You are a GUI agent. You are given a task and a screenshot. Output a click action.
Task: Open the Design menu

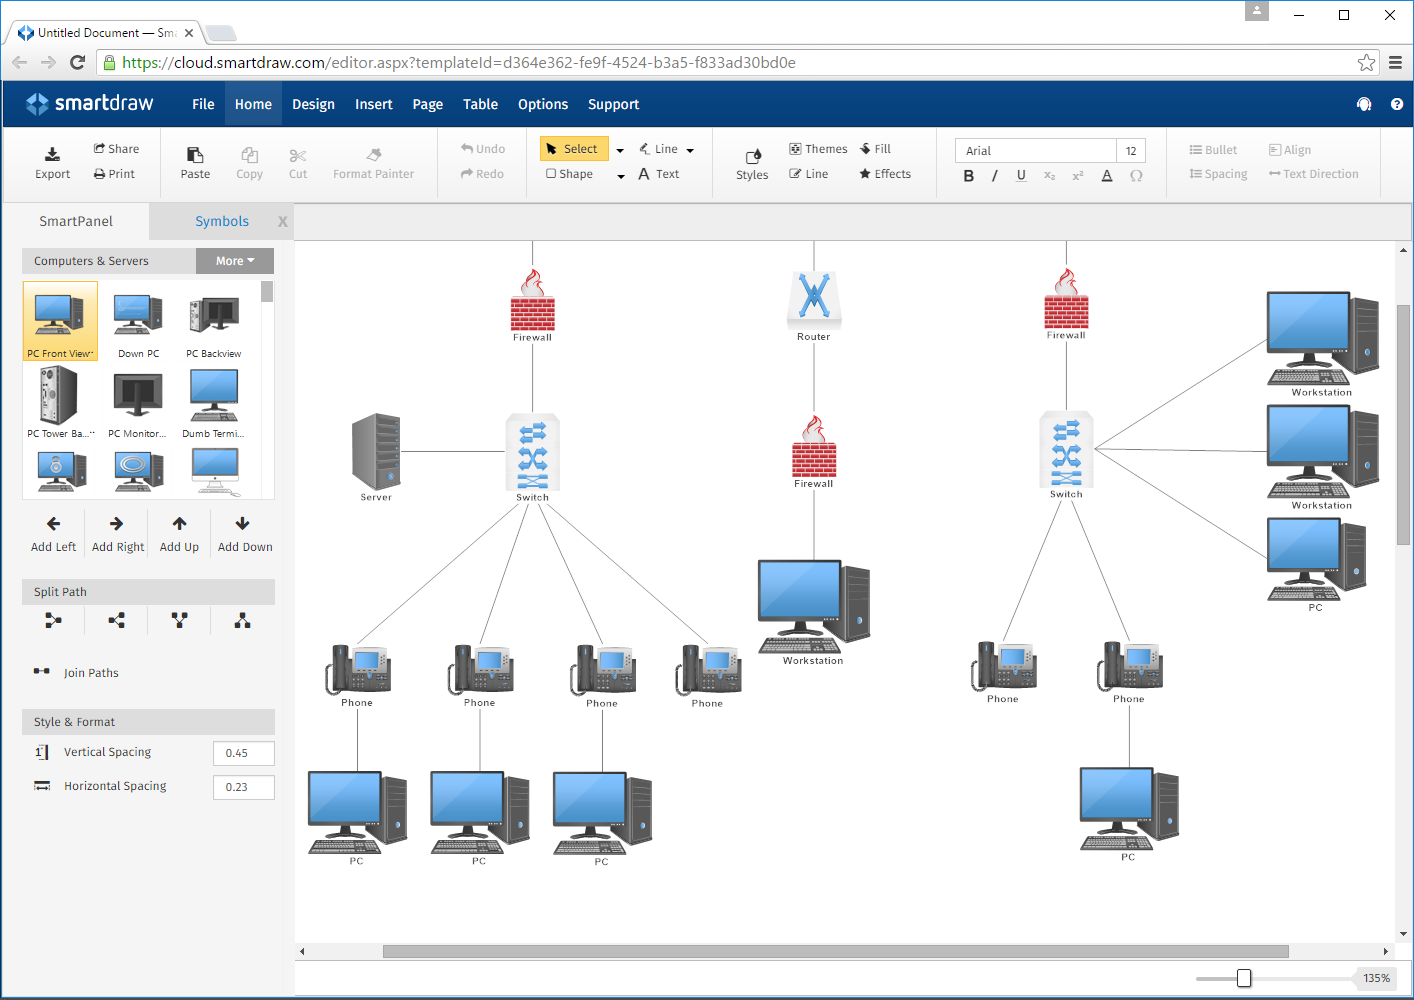pyautogui.click(x=313, y=104)
